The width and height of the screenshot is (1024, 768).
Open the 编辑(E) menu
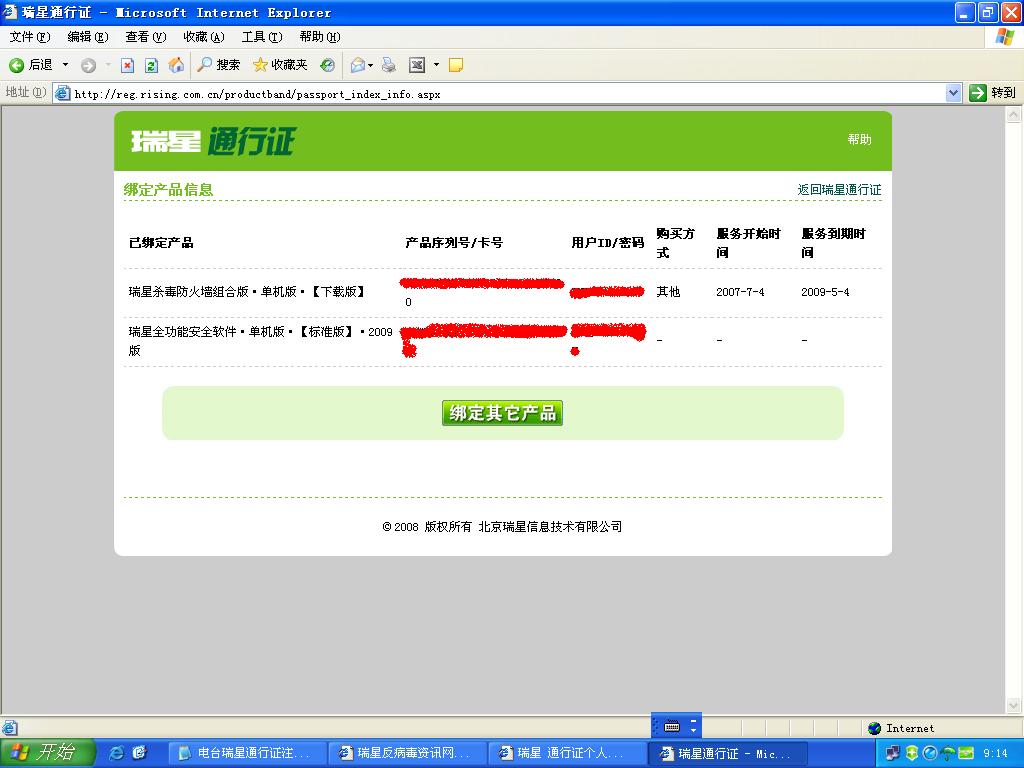pyautogui.click(x=88, y=37)
